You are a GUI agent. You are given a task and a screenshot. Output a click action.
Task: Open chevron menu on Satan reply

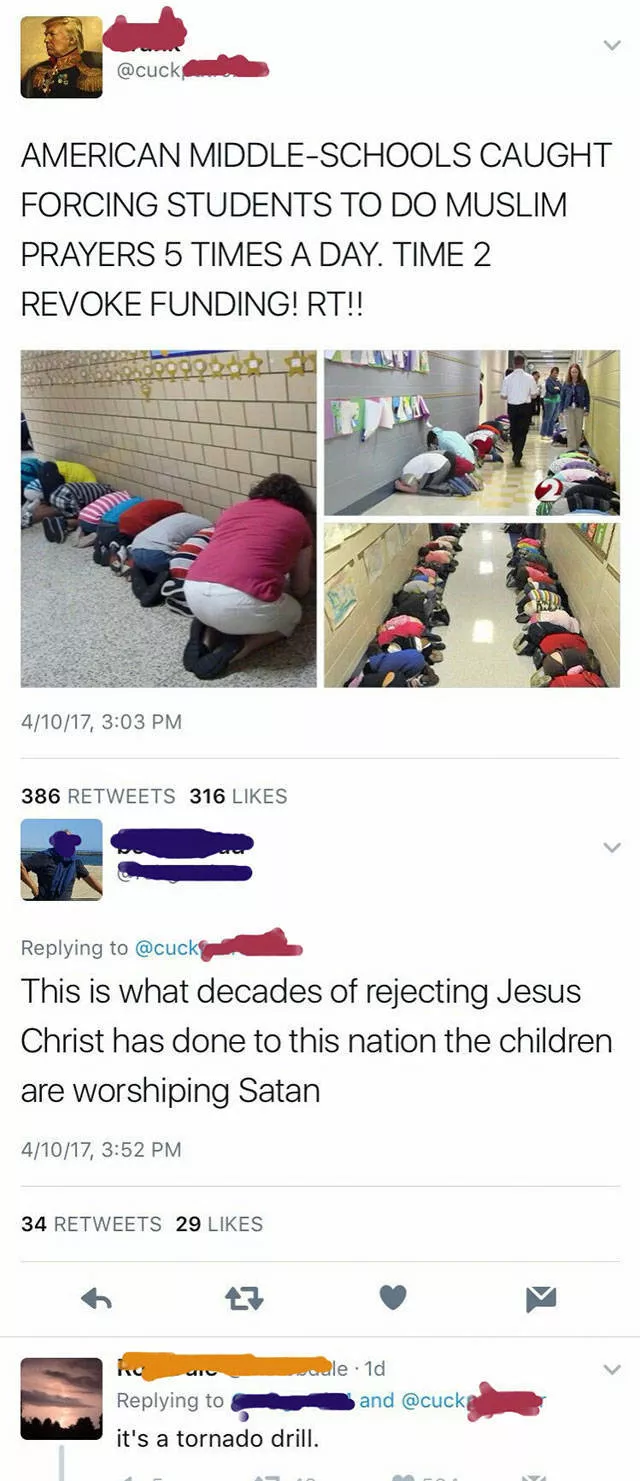coord(612,847)
